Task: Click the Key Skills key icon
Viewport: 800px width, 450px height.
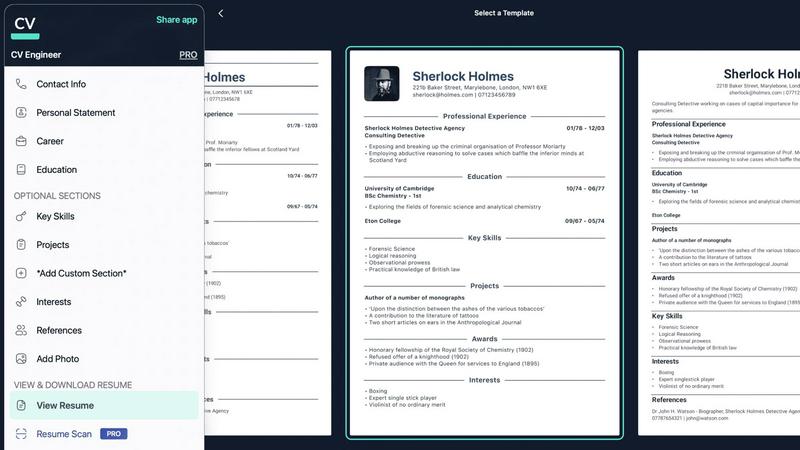Action: click(21, 216)
